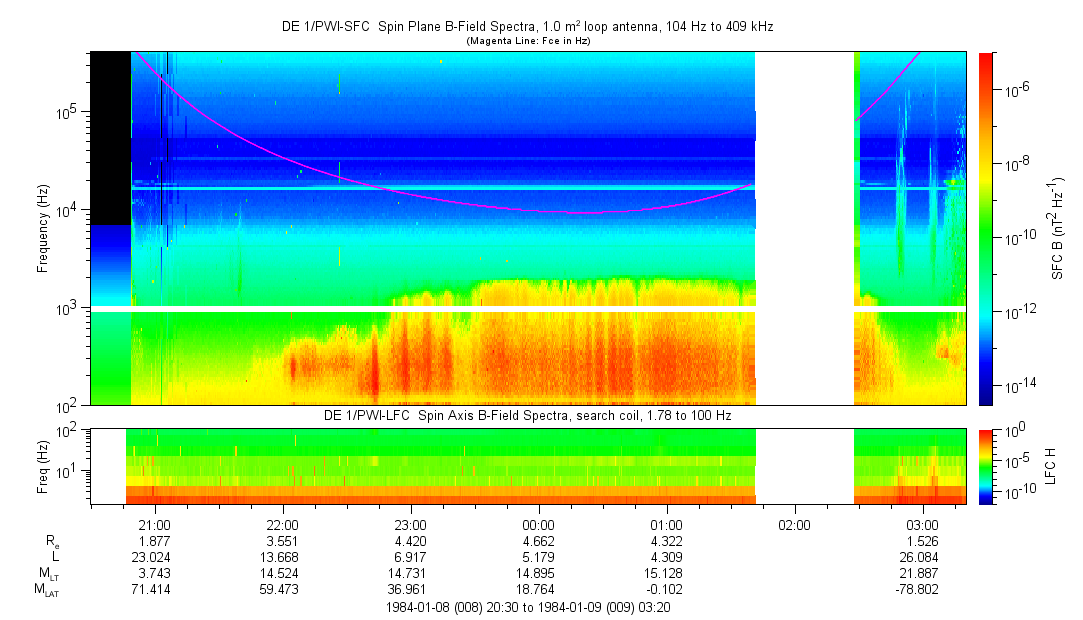This screenshot has width=1083, height=620.
Task: Click the MLAT value -78.802
Action: pos(917,590)
